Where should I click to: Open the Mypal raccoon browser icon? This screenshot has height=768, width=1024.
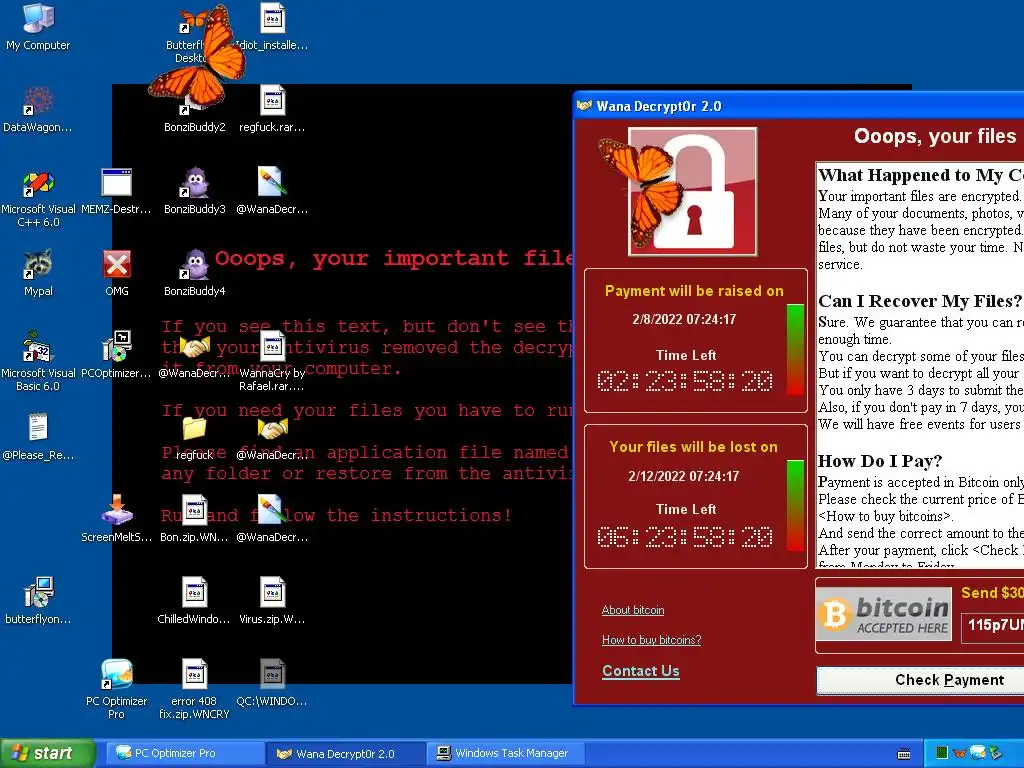point(38,273)
